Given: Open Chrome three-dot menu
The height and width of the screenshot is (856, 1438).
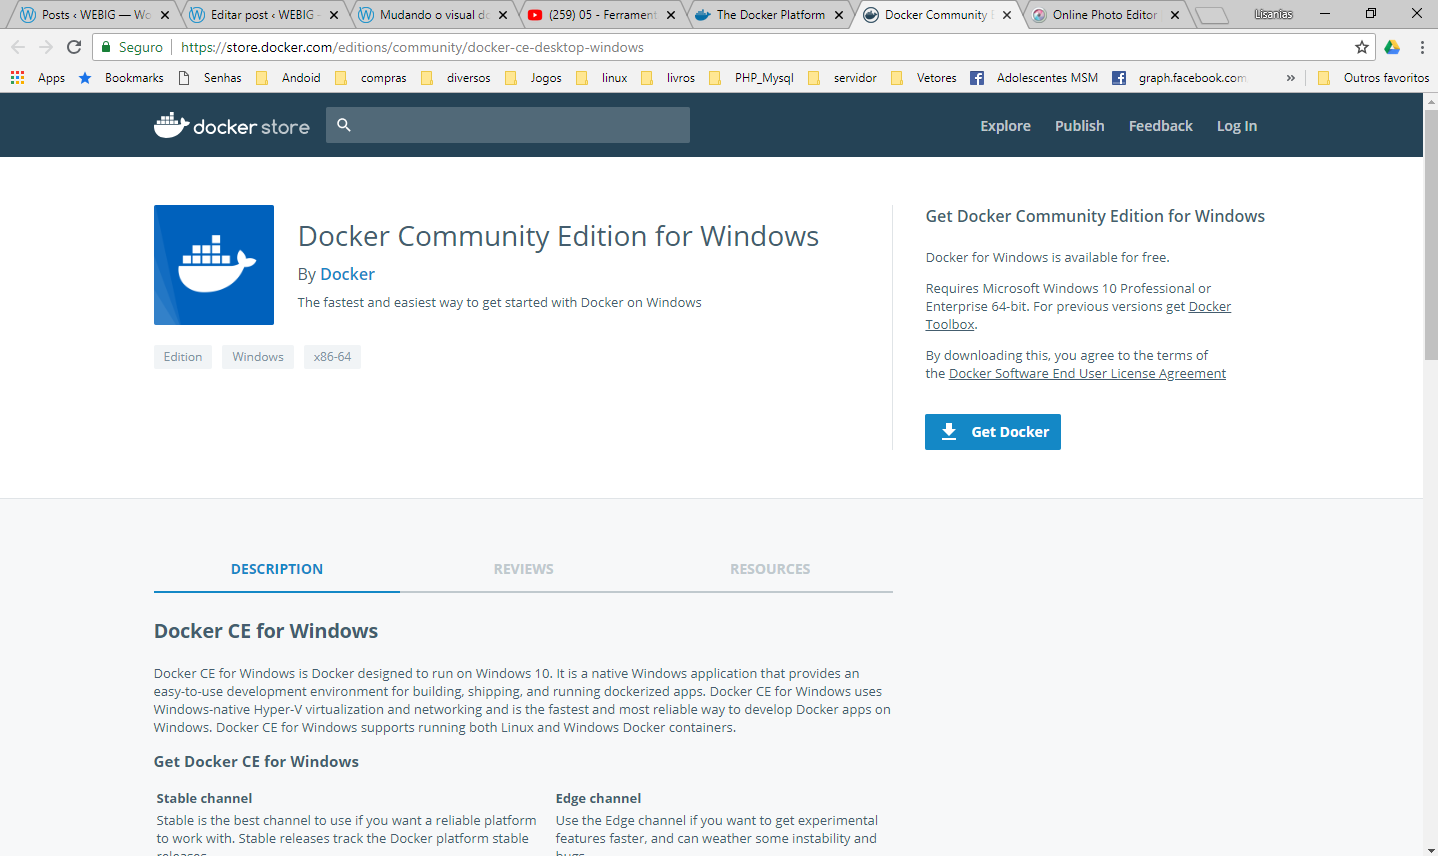Looking at the screenshot, I should [x=1422, y=47].
